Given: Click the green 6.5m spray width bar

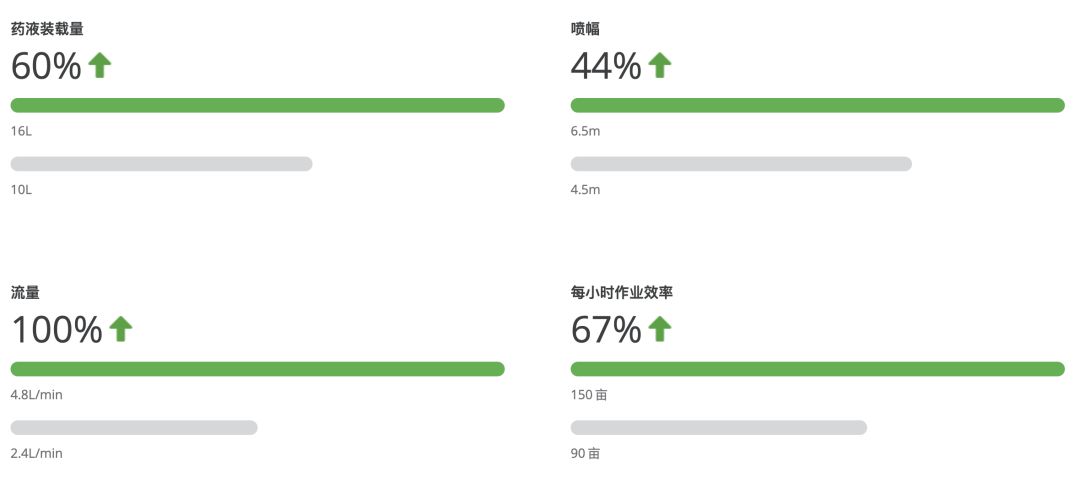Looking at the screenshot, I should pos(817,105).
